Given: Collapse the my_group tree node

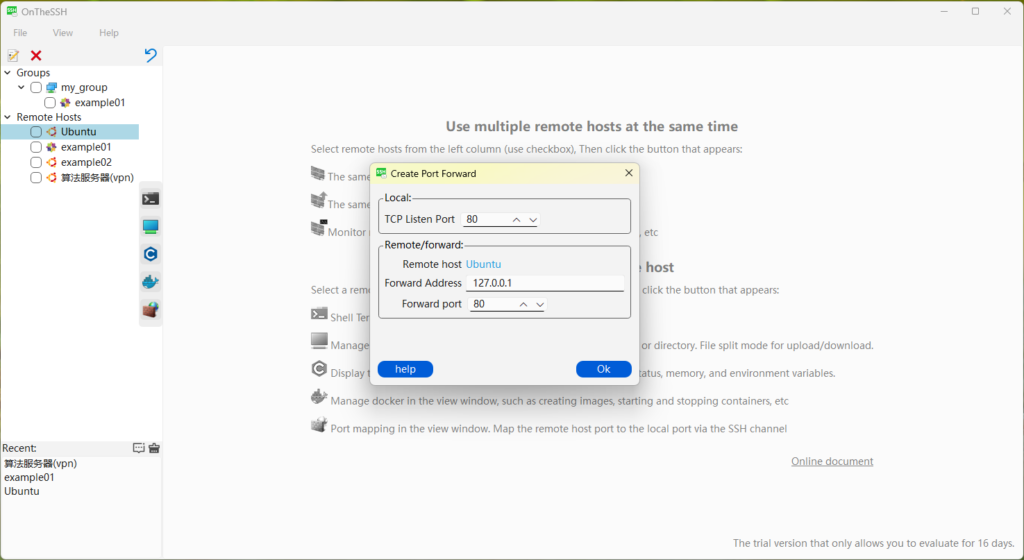Looking at the screenshot, I should (21, 87).
